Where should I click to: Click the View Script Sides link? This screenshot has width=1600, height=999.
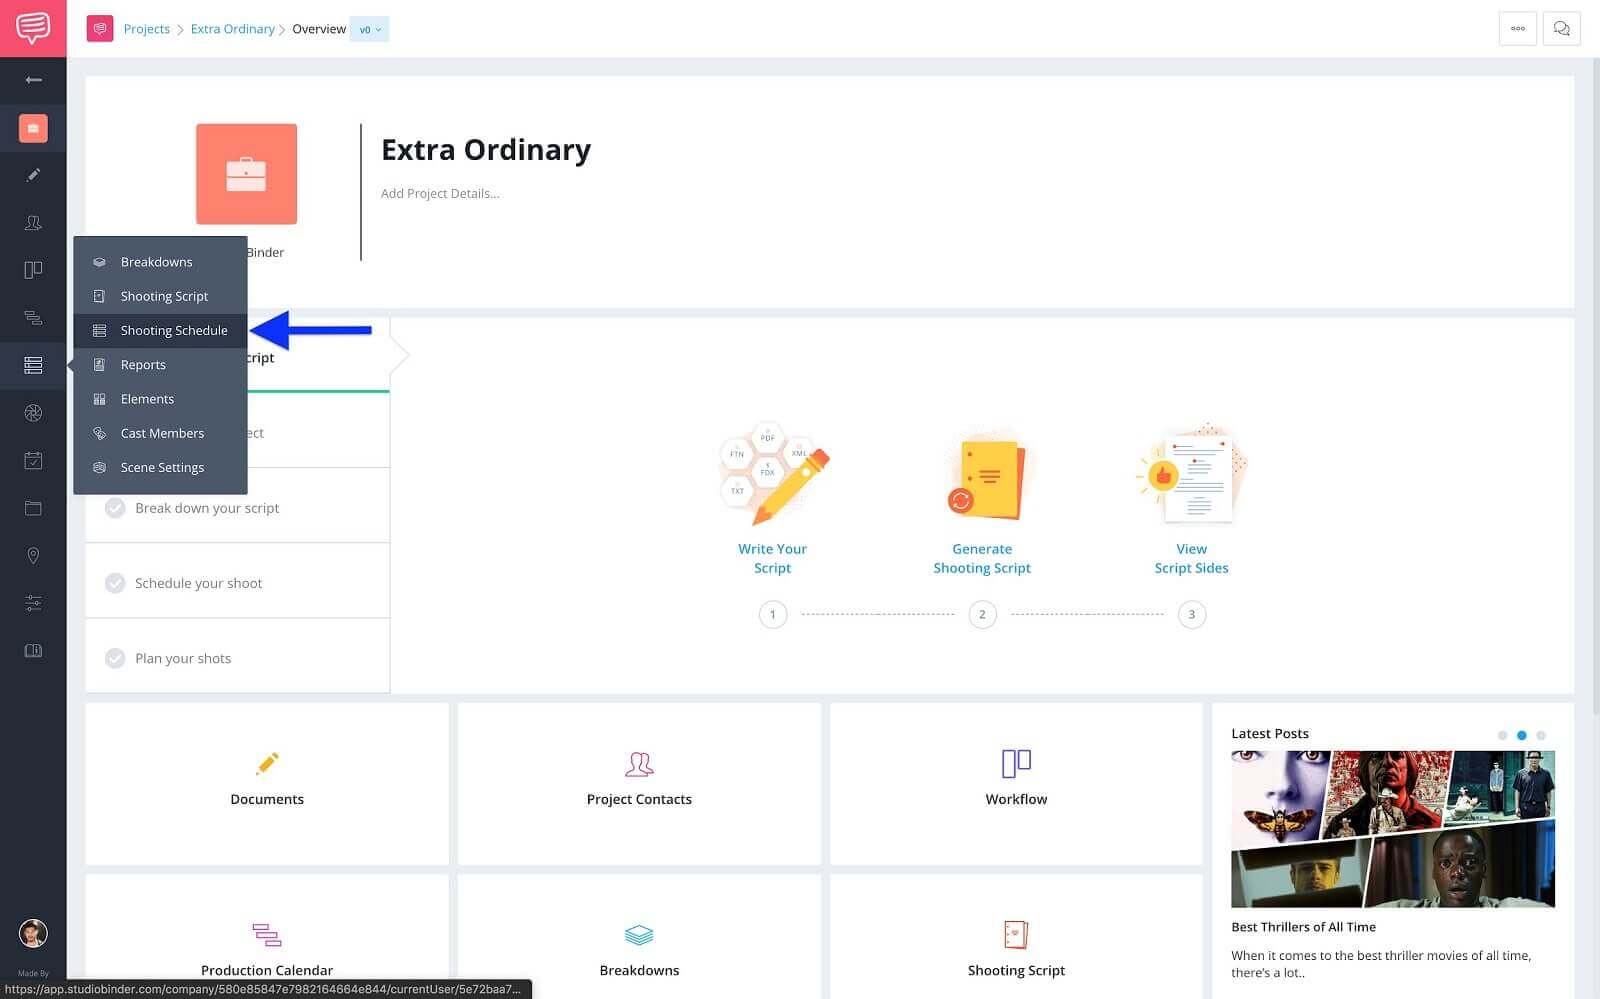pyautogui.click(x=1192, y=558)
